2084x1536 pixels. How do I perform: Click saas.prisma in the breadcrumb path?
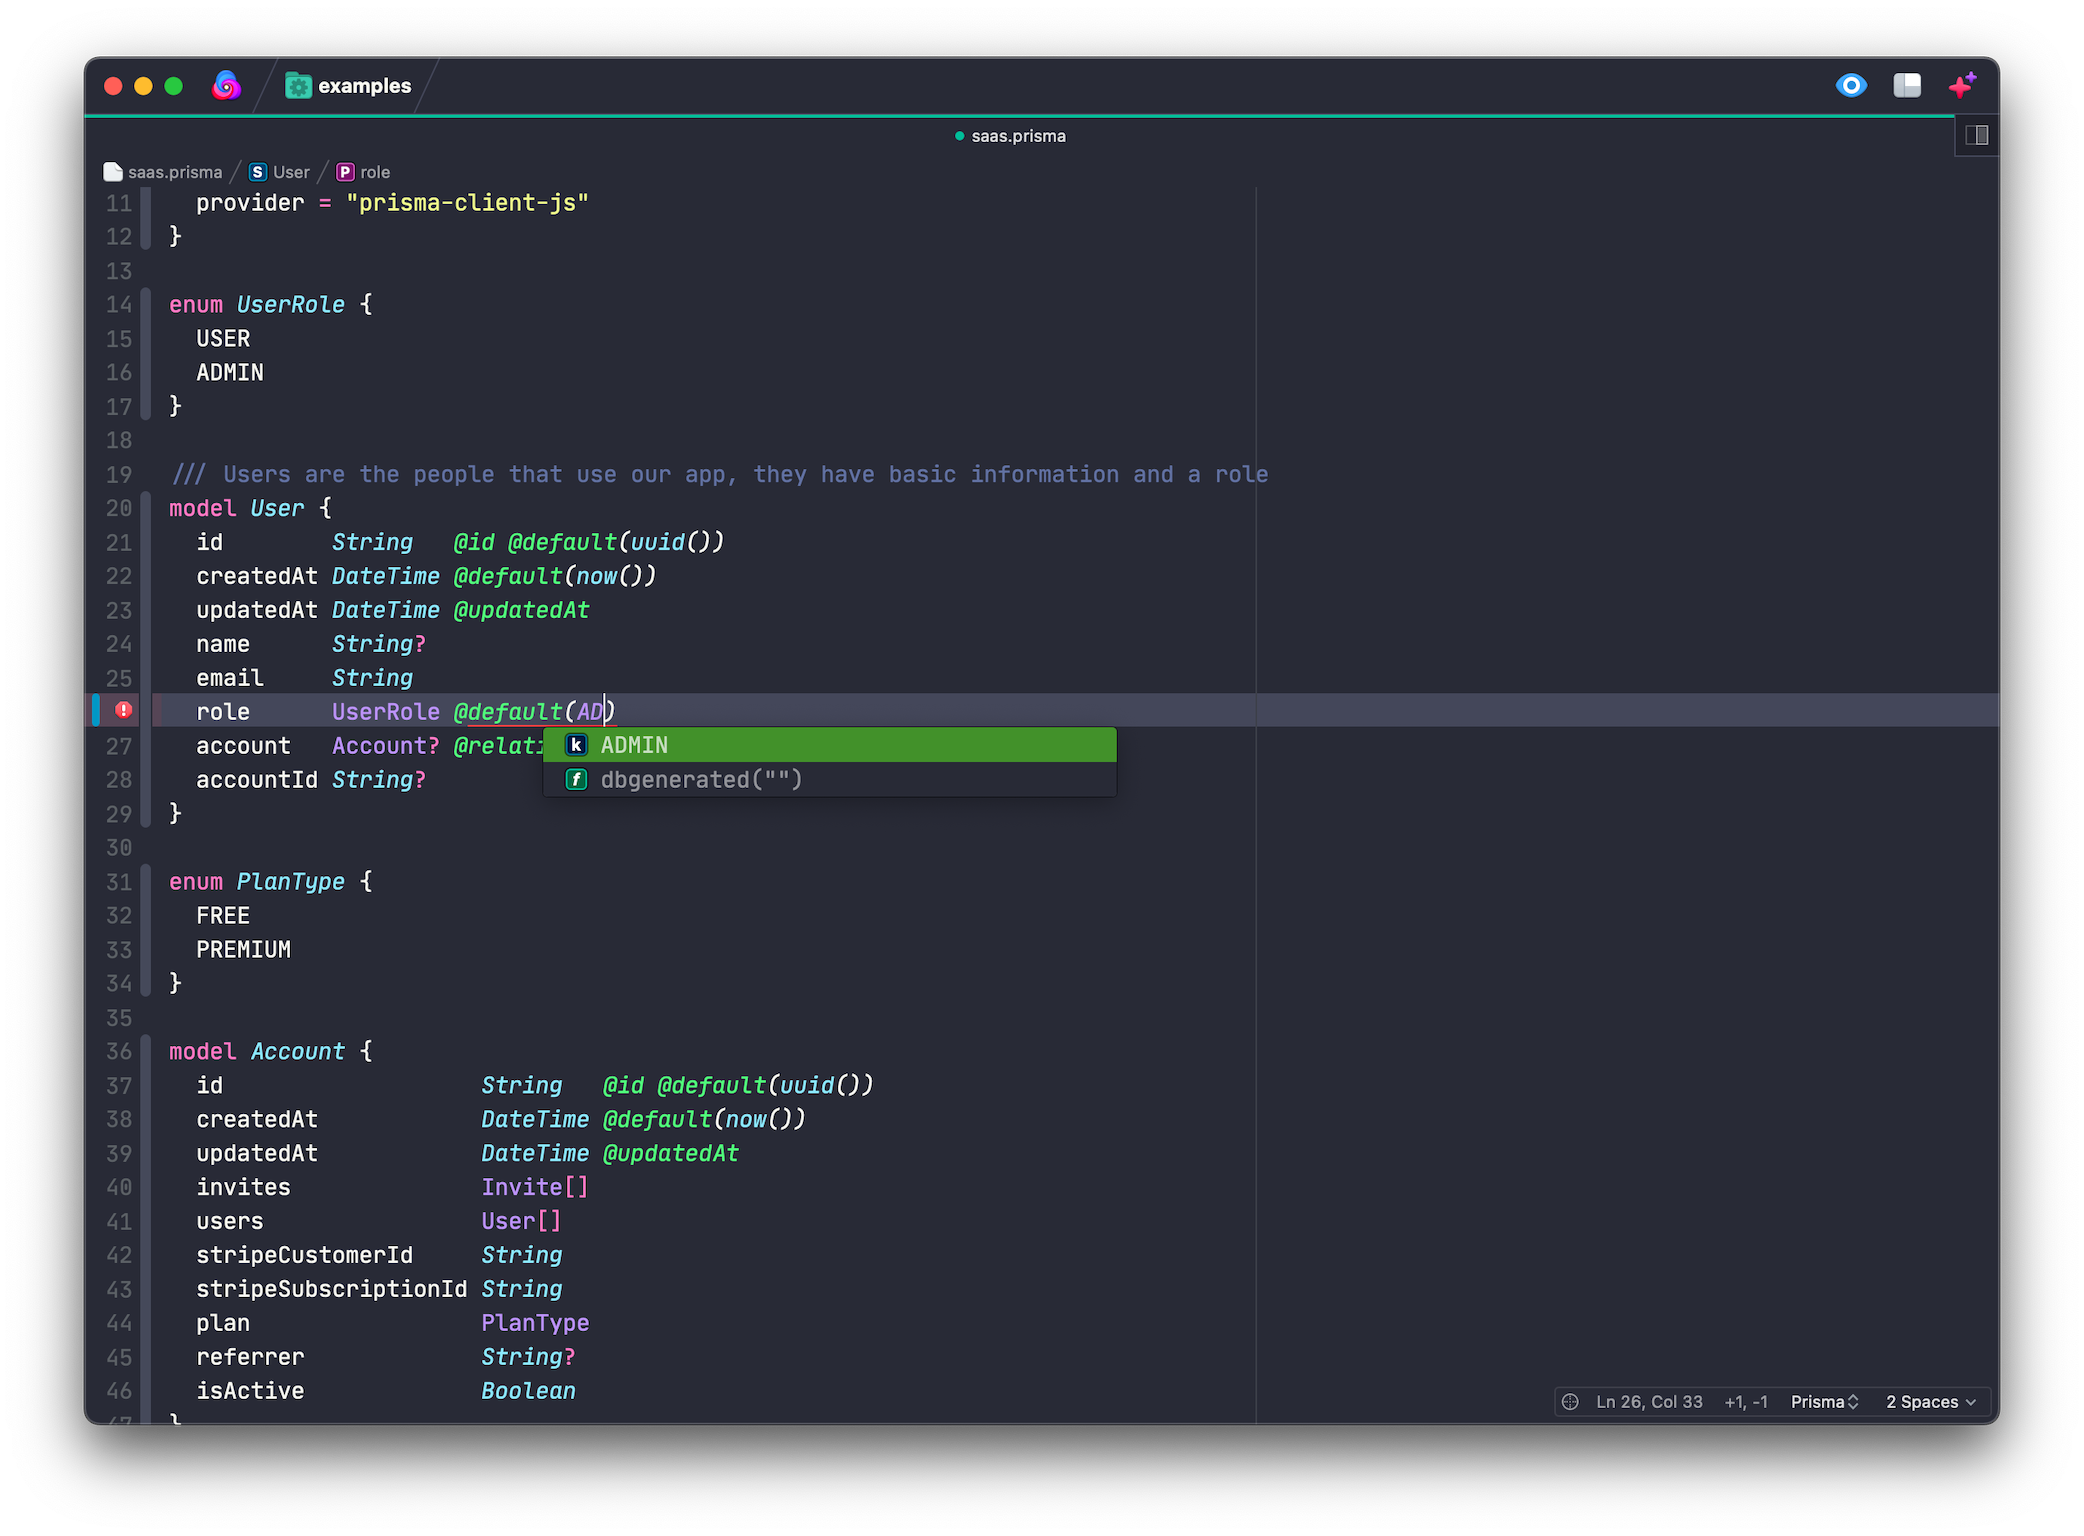coord(174,172)
